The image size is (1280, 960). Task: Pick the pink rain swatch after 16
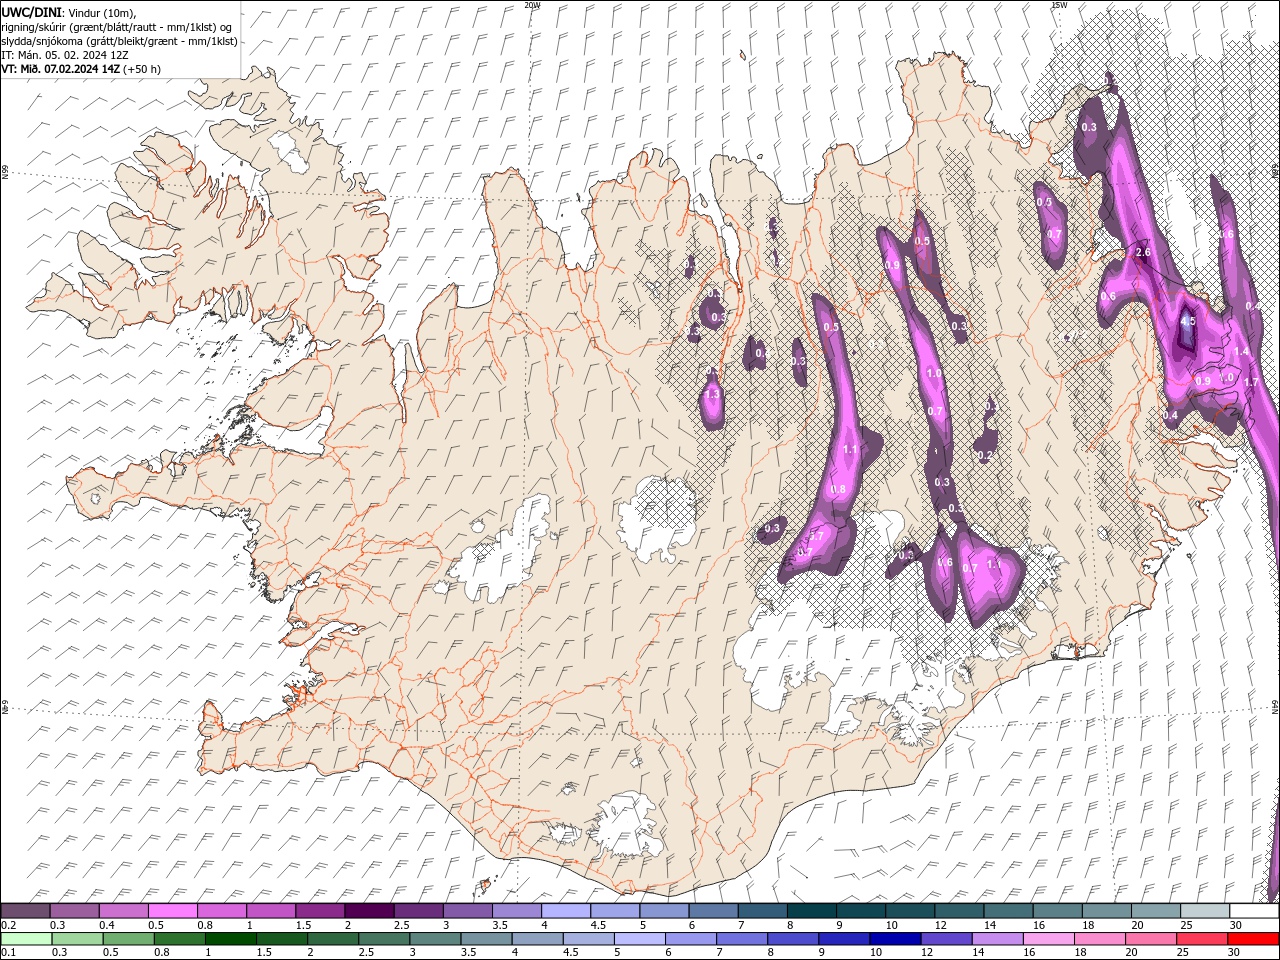click(1049, 939)
